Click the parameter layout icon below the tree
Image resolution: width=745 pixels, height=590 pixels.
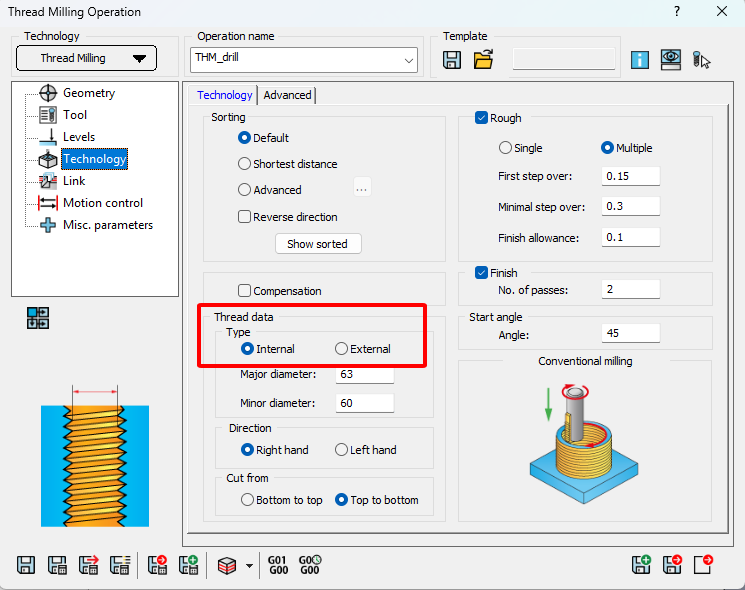pos(38,318)
